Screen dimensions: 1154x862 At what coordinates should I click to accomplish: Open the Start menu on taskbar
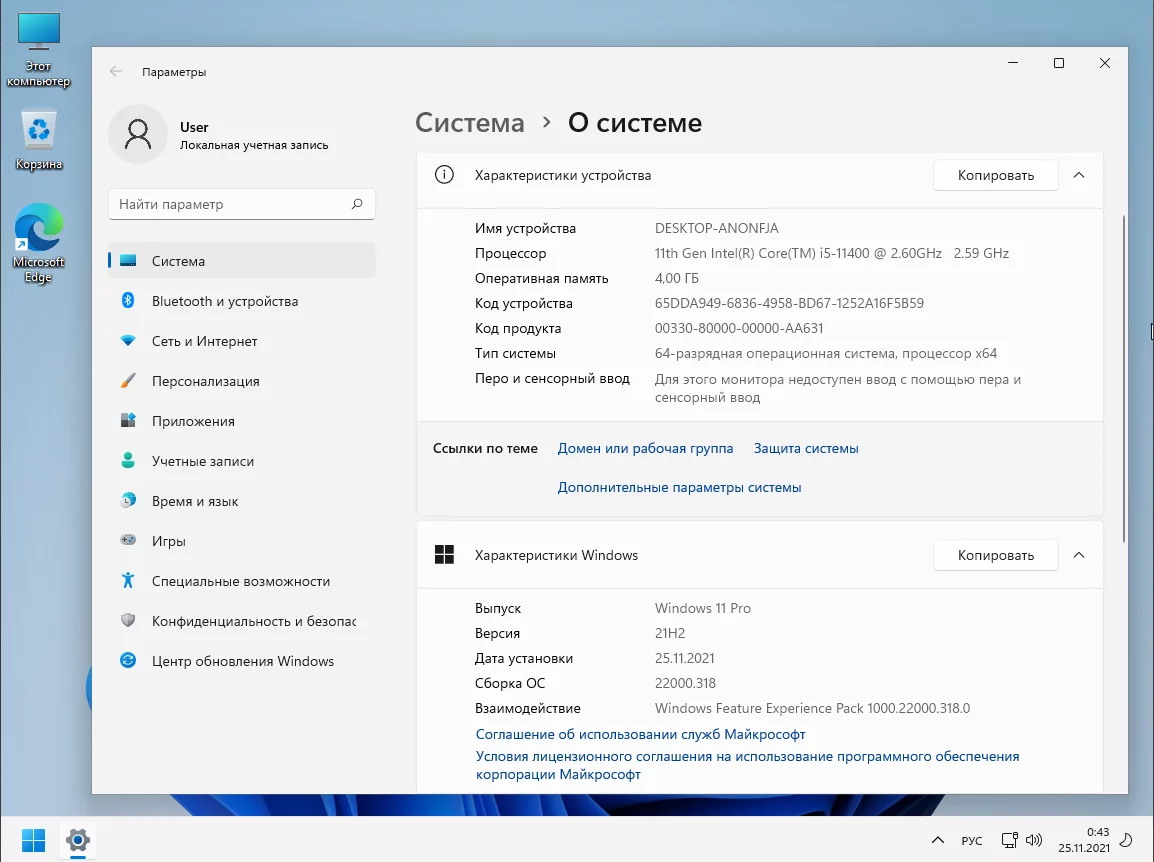[33, 840]
